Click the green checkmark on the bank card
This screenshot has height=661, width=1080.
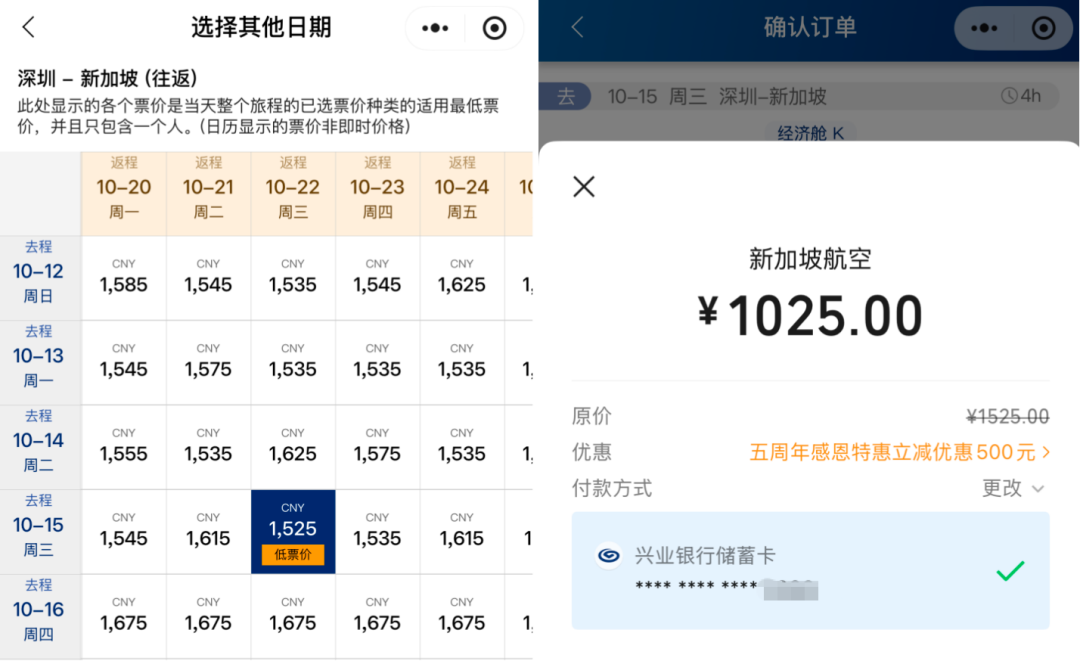click(1010, 570)
